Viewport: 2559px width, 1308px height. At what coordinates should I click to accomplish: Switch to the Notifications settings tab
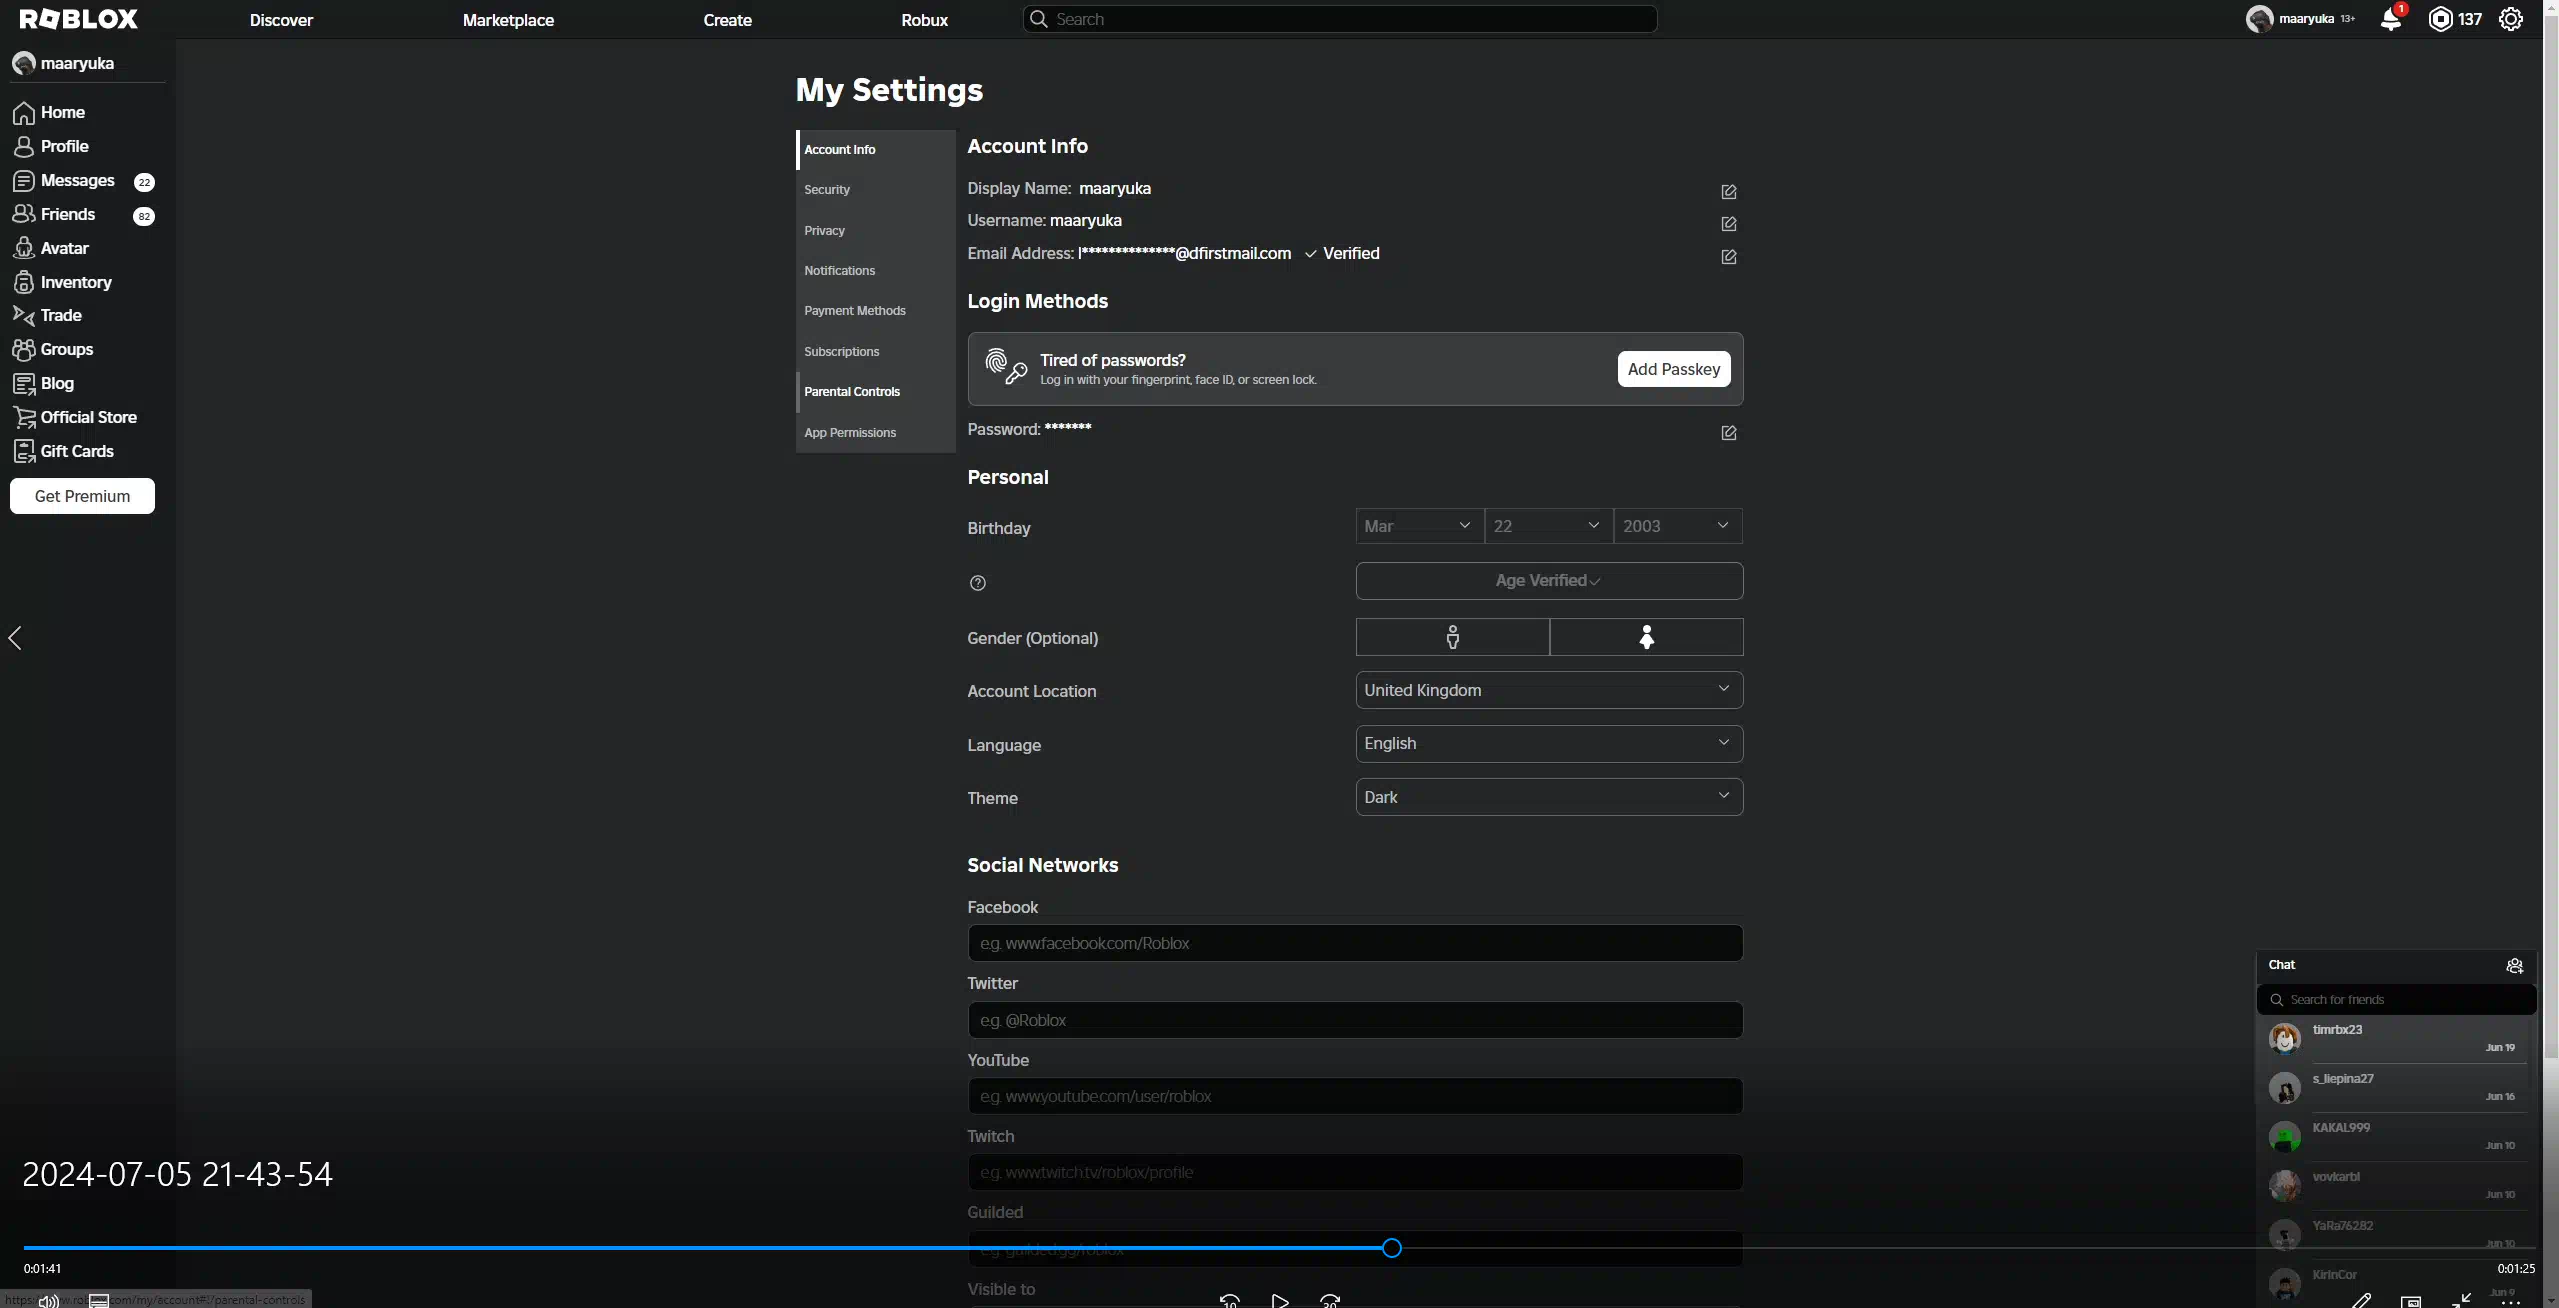(876, 271)
